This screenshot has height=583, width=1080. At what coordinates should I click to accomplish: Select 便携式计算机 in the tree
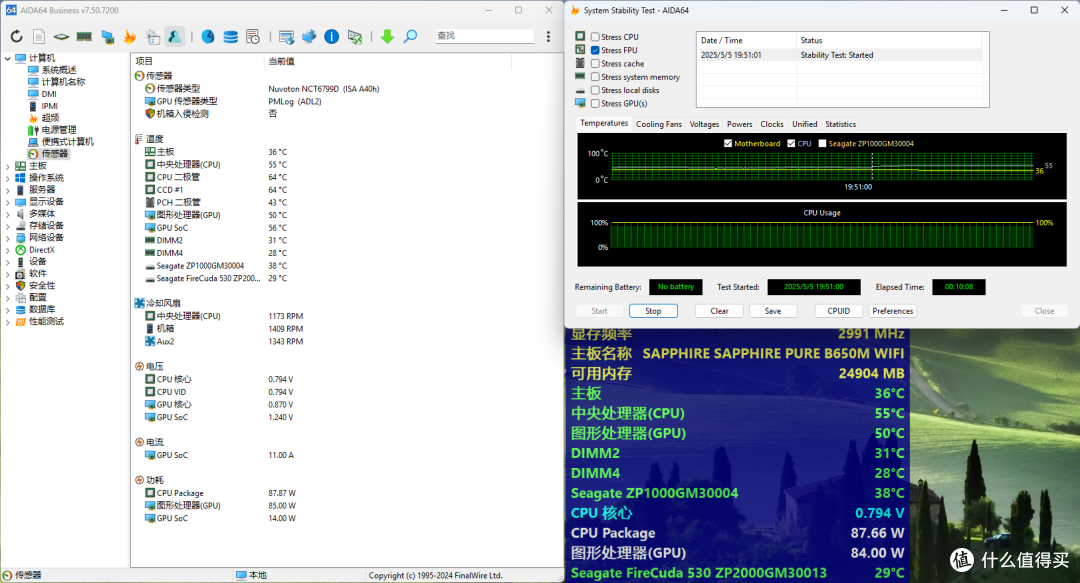(x=68, y=142)
